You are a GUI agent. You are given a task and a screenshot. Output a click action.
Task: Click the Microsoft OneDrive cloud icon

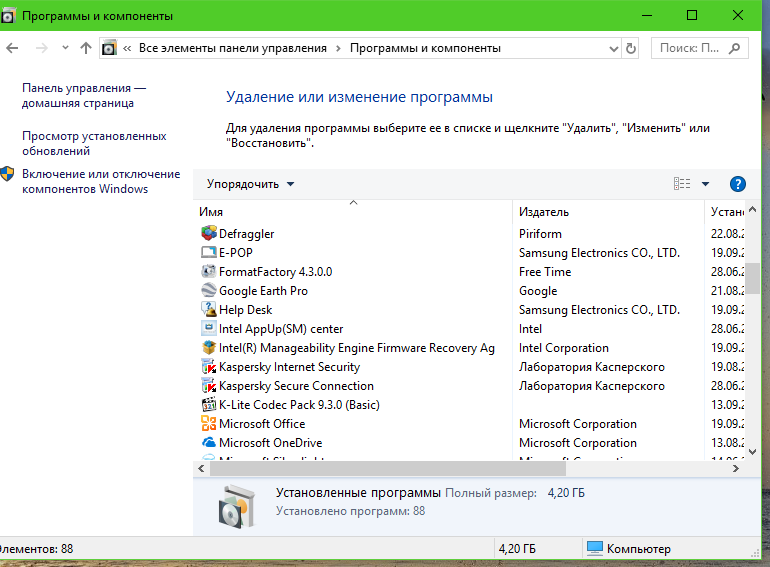(x=209, y=442)
